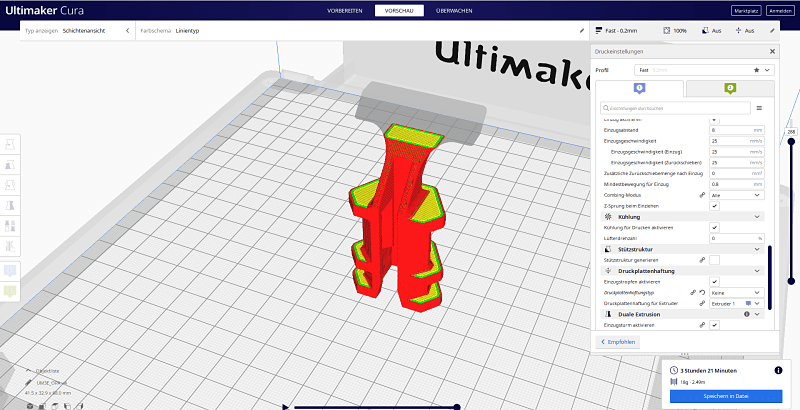Open the Farbschema Linientyp selector
Screen dimensions: 800x410
point(362,31)
